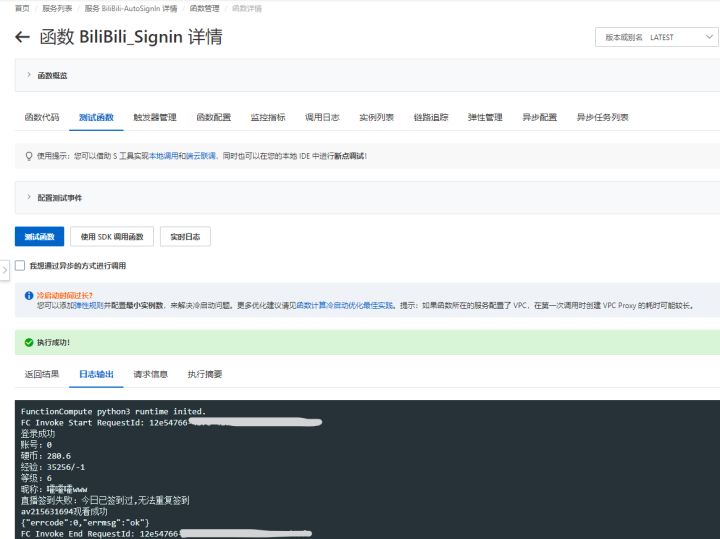The height and width of the screenshot is (539, 720).
Task: Open the 弹性管理 tab
Action: [485, 117]
